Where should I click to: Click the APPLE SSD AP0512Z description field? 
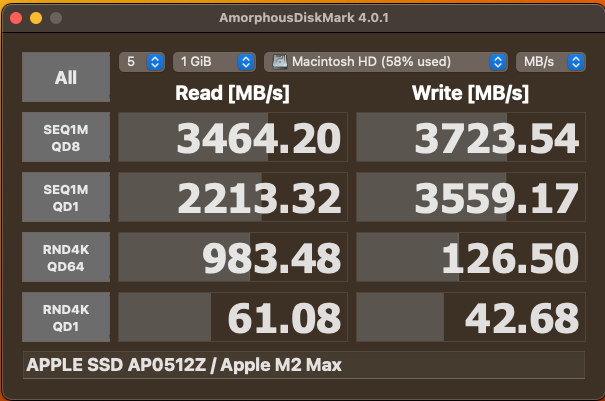303,365
